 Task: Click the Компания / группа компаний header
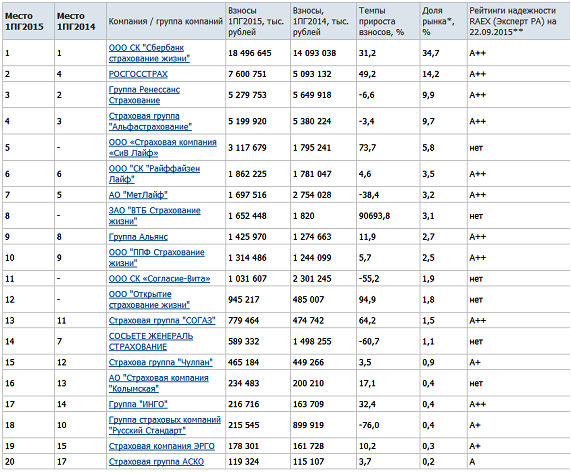tap(165, 21)
